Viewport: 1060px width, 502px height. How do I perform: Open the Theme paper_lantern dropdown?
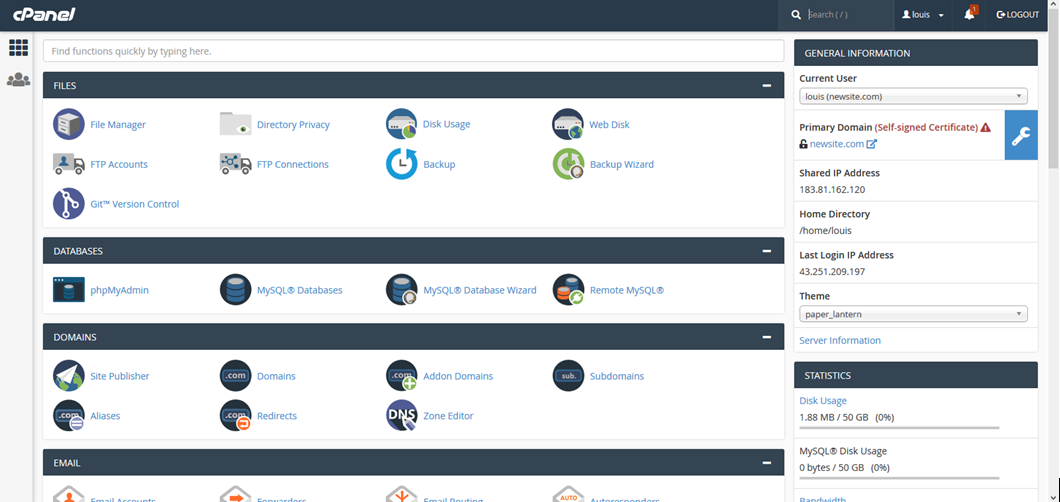913,314
